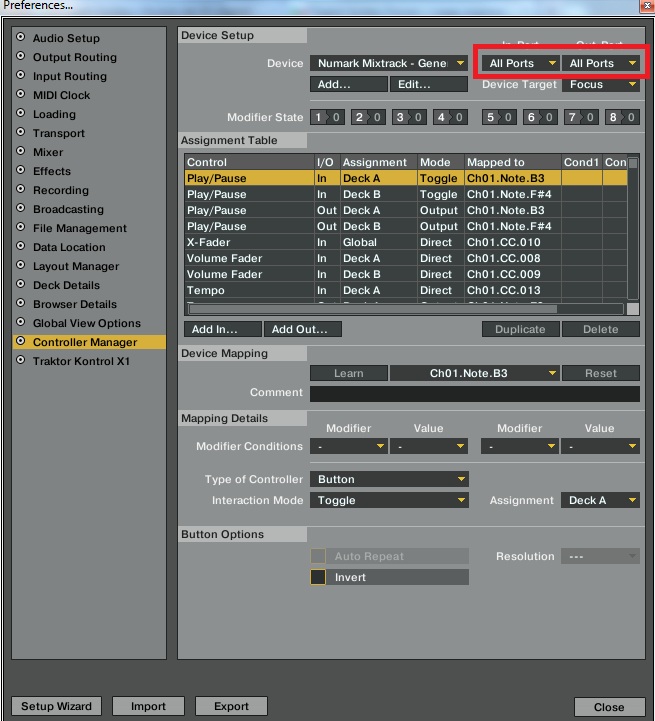Click the Delete assignment button
This screenshot has width=655, height=721.
click(601, 329)
